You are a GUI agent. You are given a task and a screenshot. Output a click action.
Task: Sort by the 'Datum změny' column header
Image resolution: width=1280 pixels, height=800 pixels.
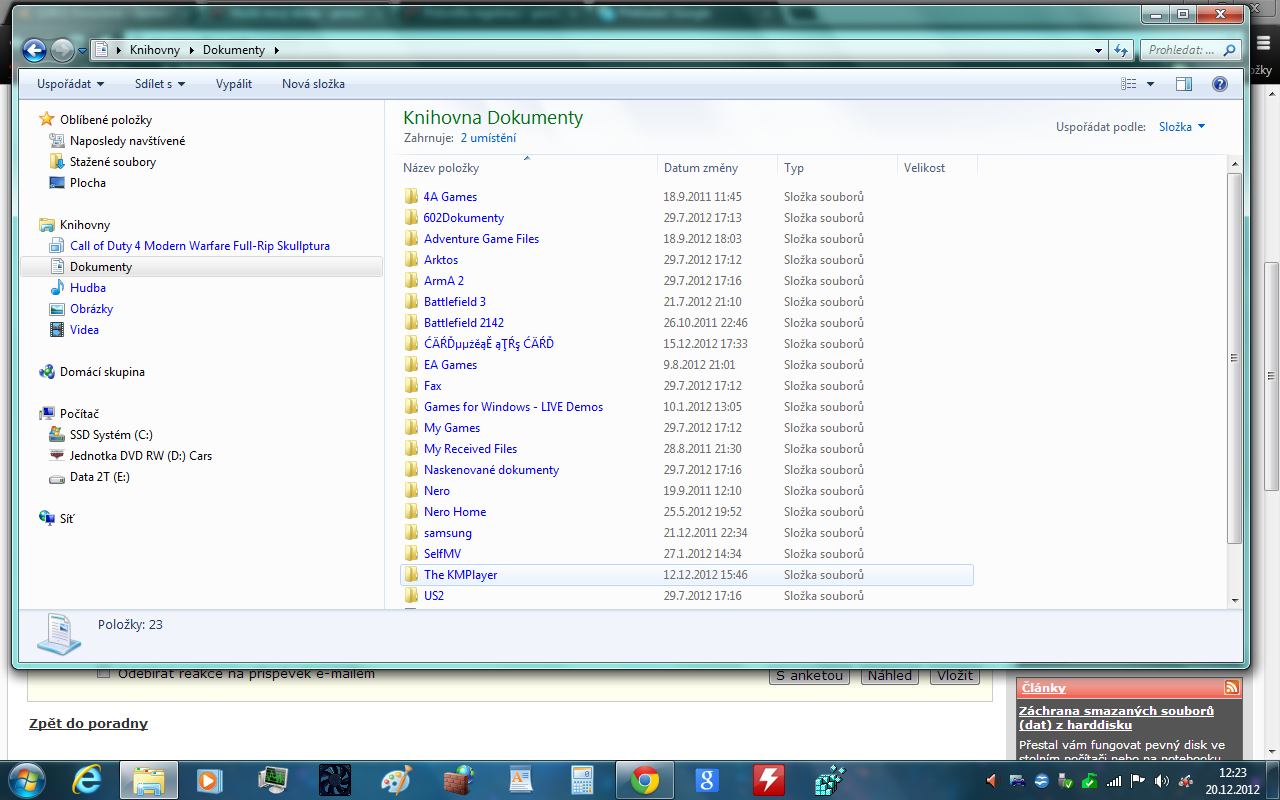tap(717, 168)
